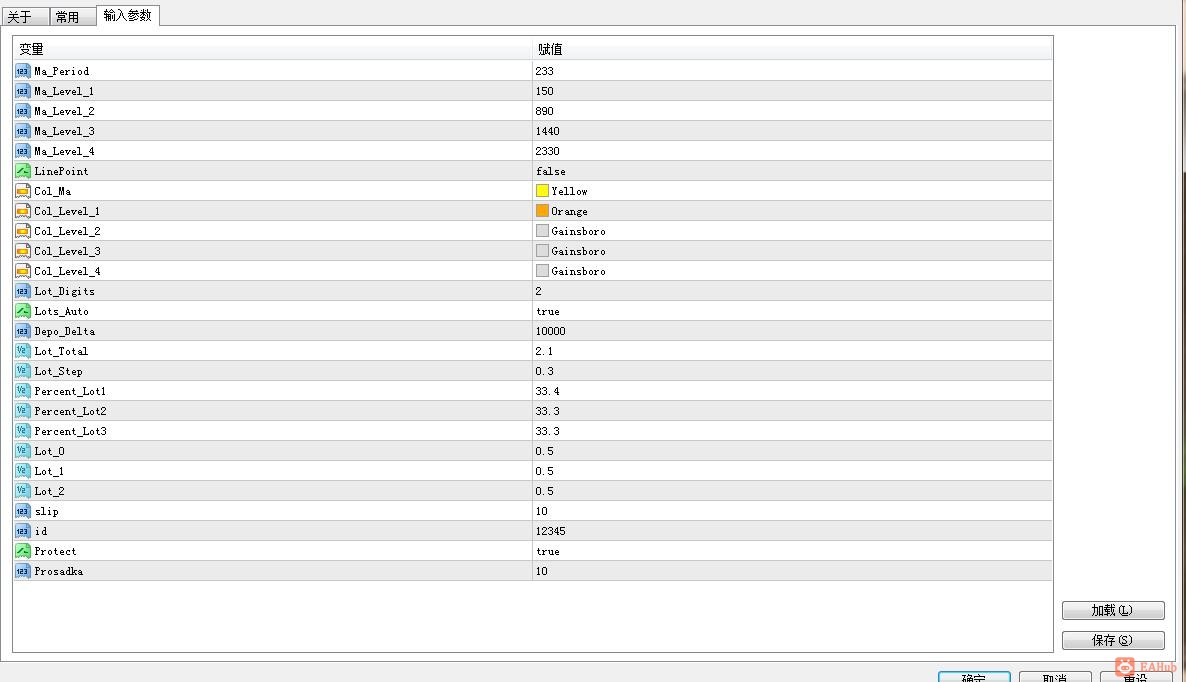
Task: Select the Ma_Period variable name
Action: click(x=61, y=71)
